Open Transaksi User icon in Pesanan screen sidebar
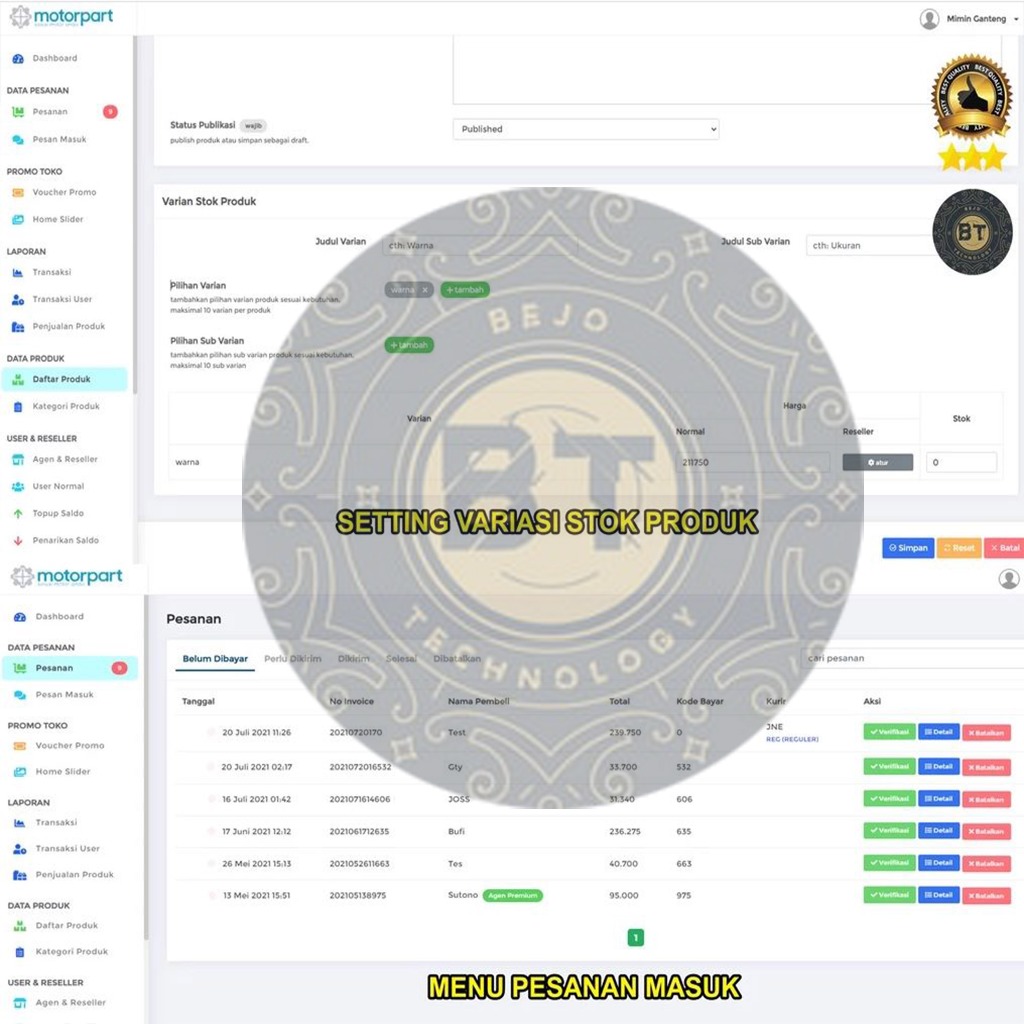This screenshot has height=1024, width=1024. pos(20,849)
